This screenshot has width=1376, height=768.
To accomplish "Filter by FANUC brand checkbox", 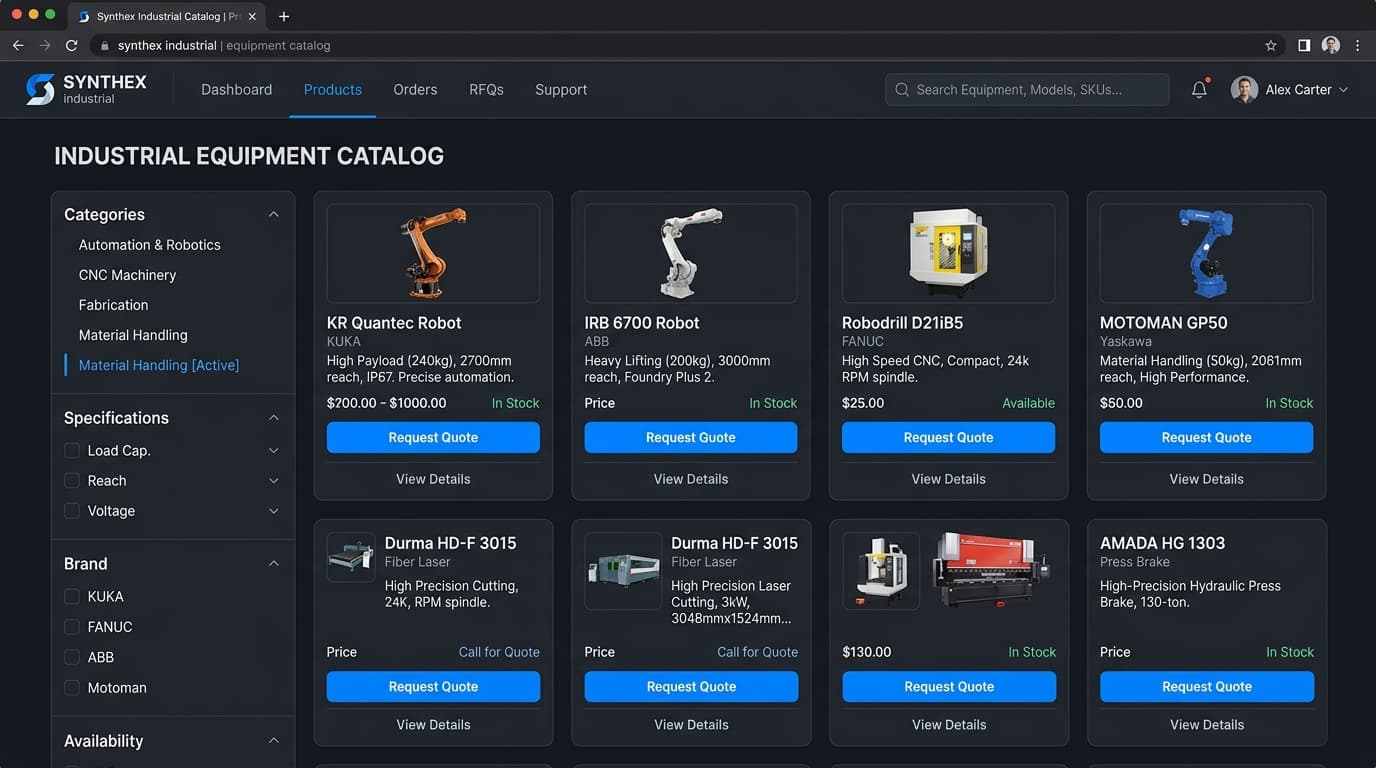I will click(72, 627).
